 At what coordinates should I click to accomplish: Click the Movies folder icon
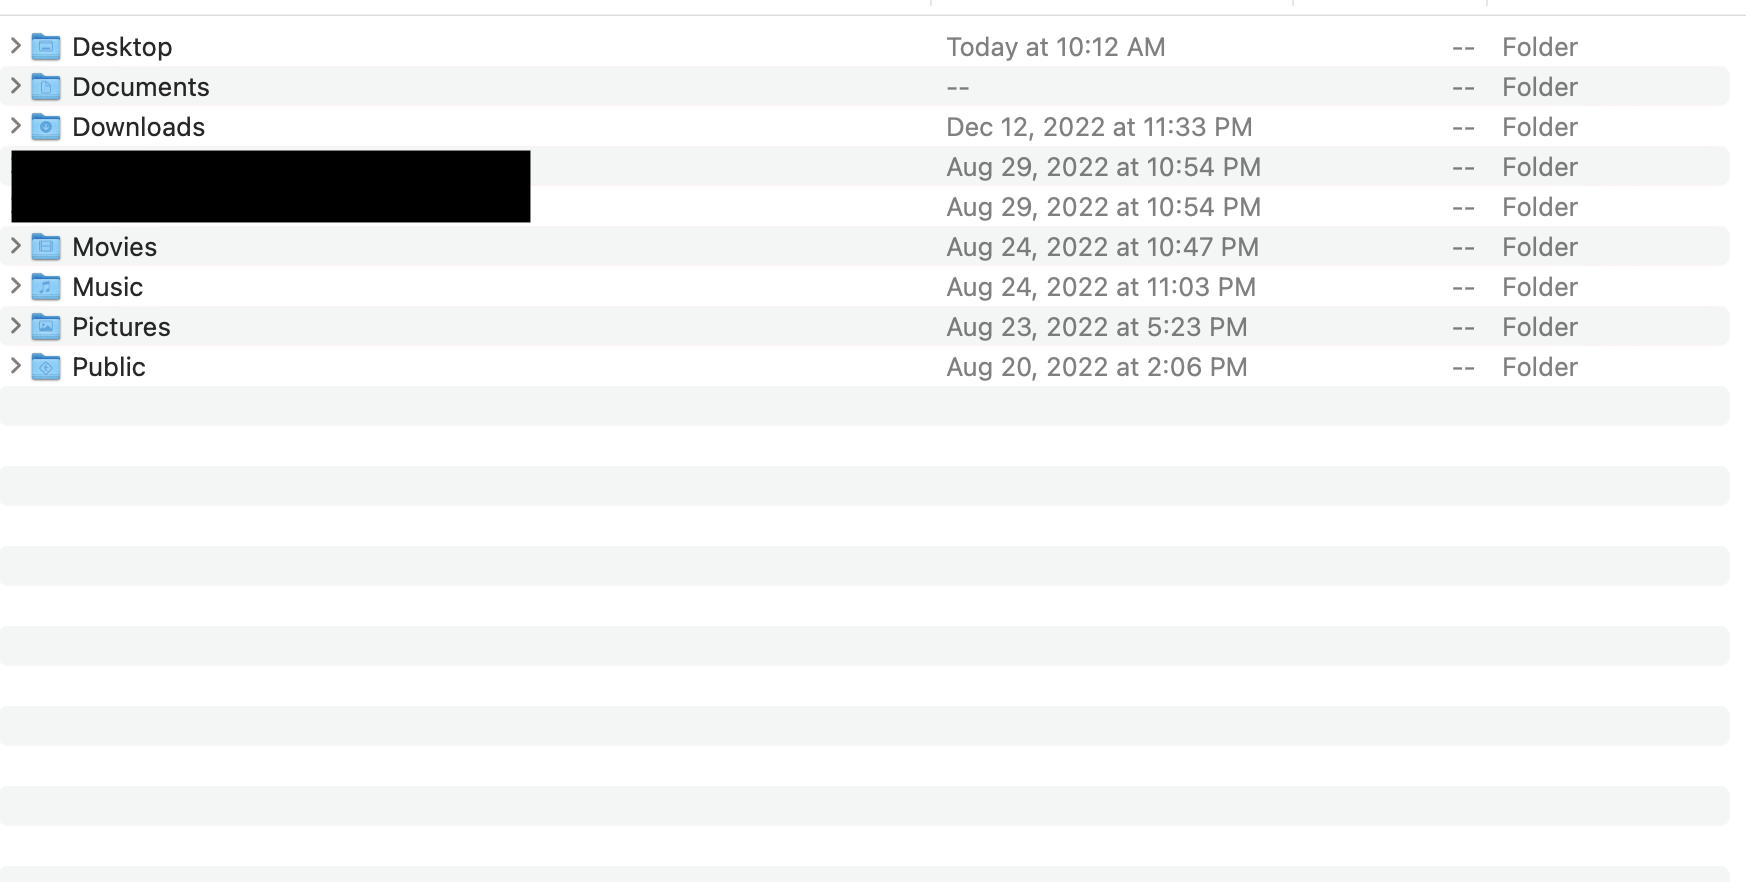click(46, 247)
